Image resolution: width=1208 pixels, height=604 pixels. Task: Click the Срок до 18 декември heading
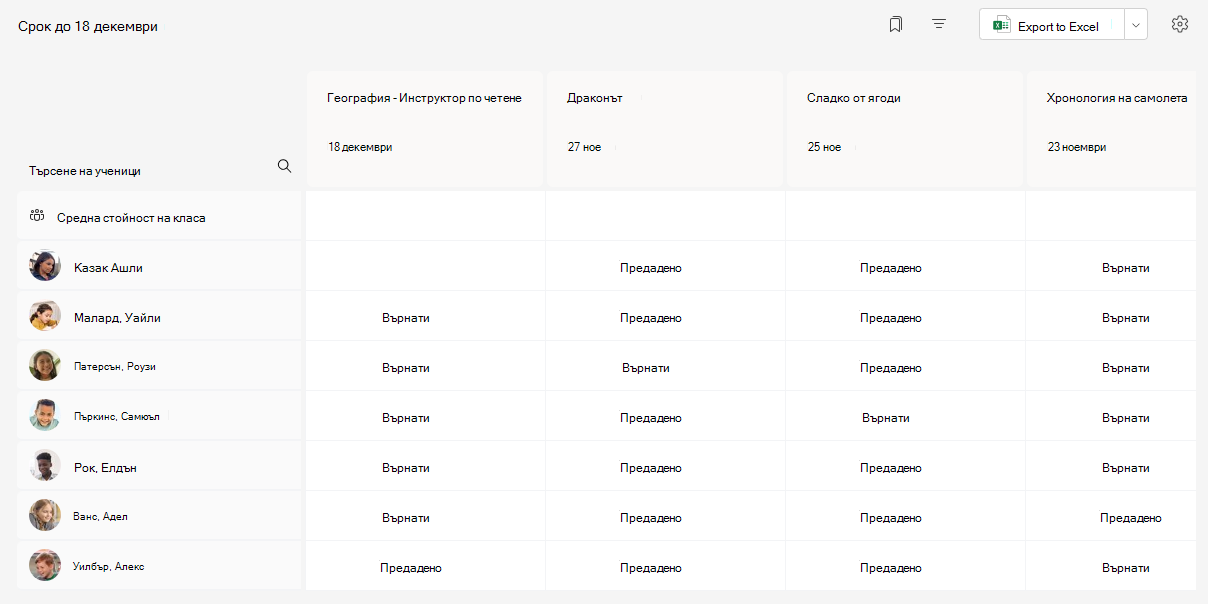click(x=88, y=26)
